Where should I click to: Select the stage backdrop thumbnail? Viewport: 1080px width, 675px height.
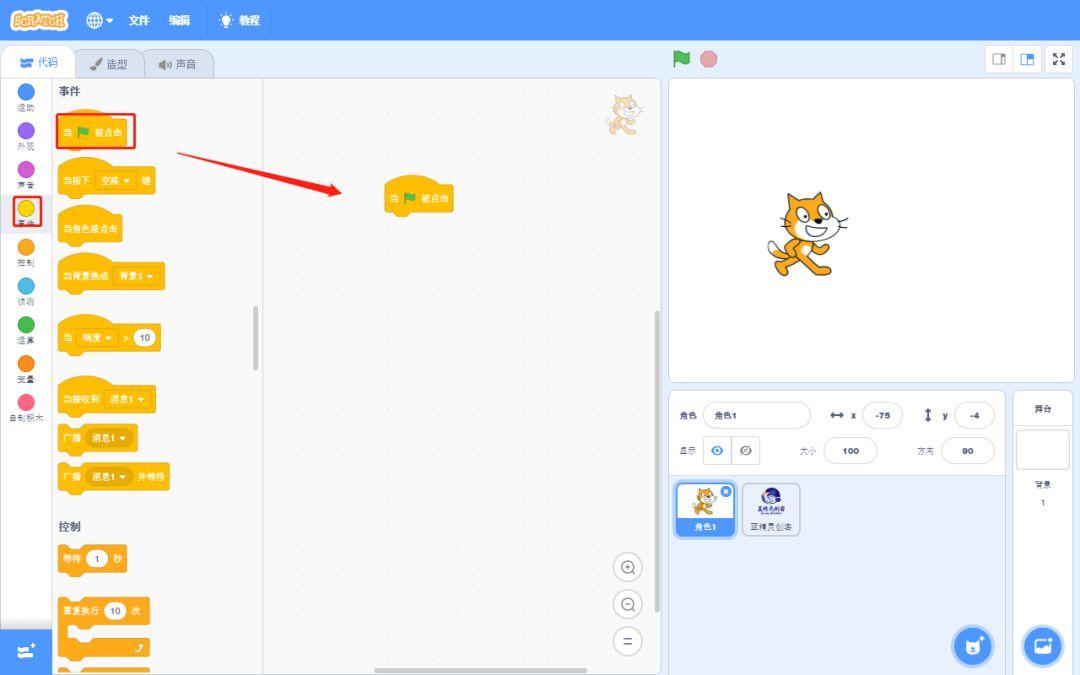[x=1043, y=450]
